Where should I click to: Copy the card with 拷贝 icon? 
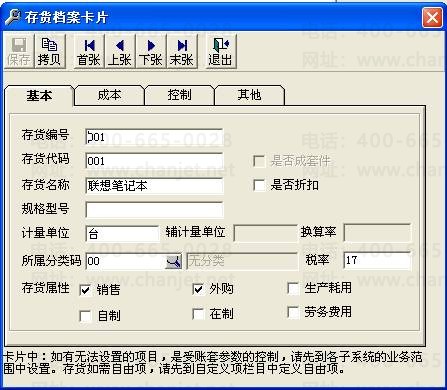pyautogui.click(x=49, y=52)
